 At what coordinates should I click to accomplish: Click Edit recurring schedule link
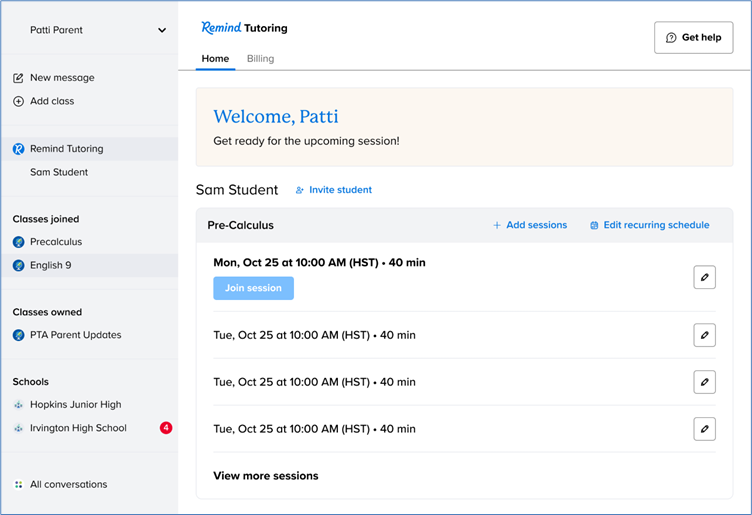click(649, 225)
